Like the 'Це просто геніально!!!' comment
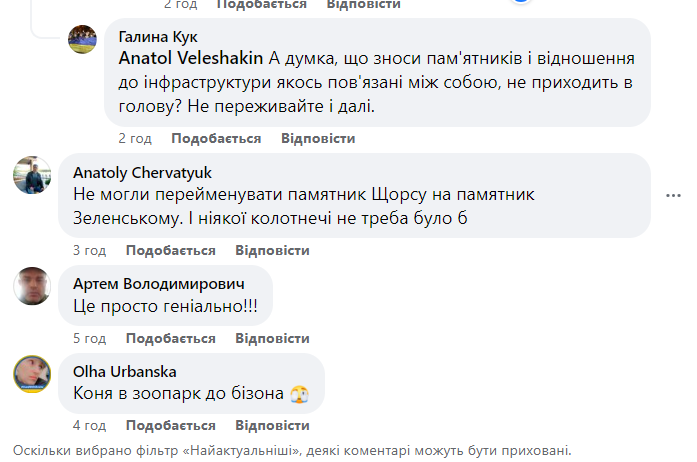Image resolution: width=697 pixels, height=462 pixels. click(171, 338)
